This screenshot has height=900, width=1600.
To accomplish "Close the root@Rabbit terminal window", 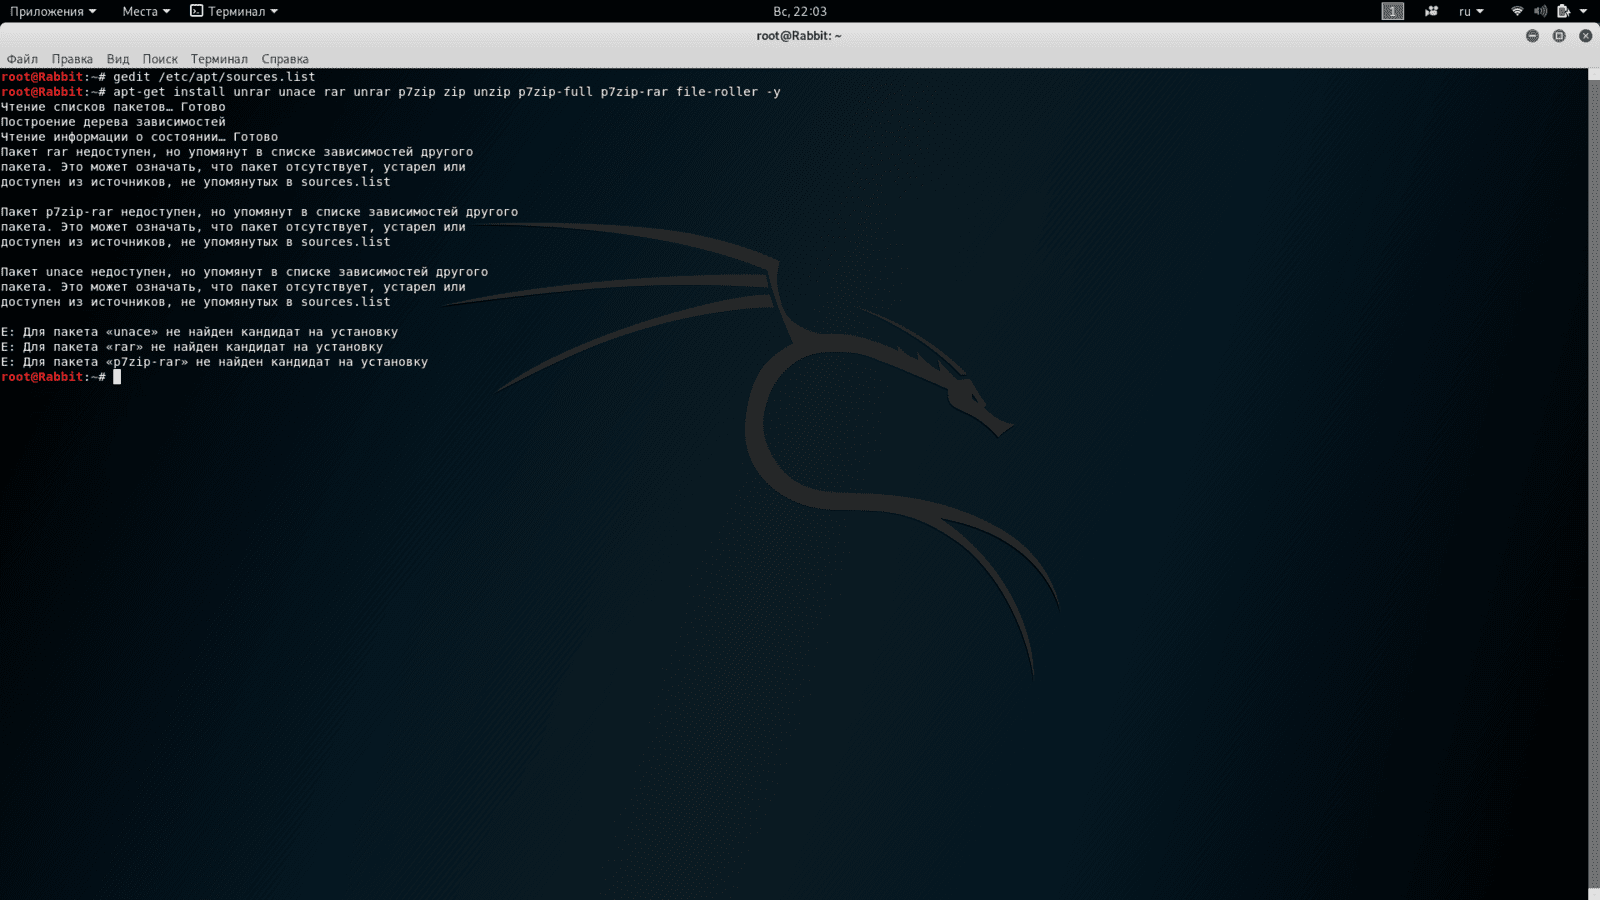I will tap(1585, 36).
